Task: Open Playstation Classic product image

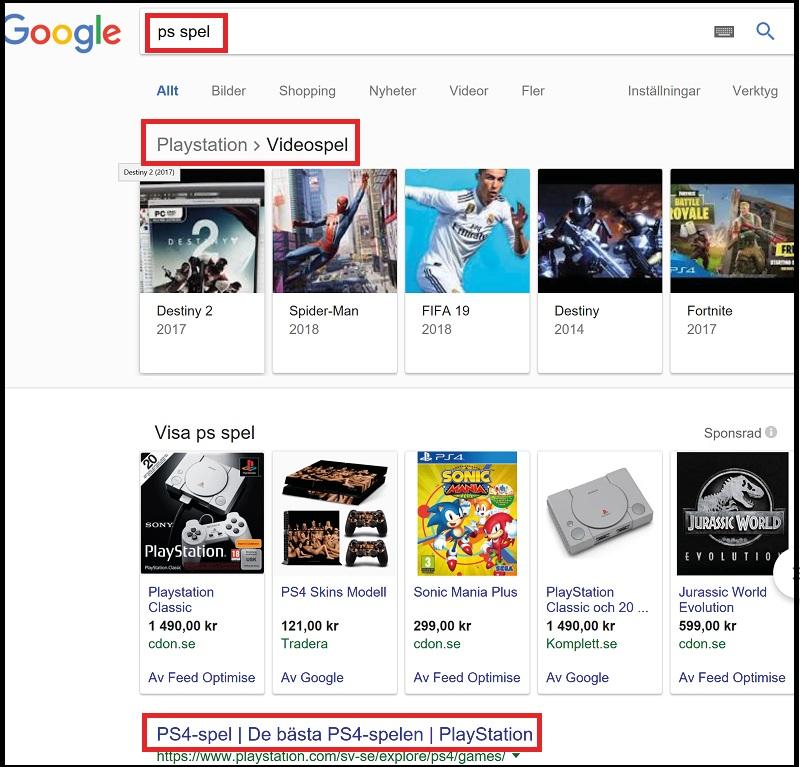Action: [x=202, y=513]
